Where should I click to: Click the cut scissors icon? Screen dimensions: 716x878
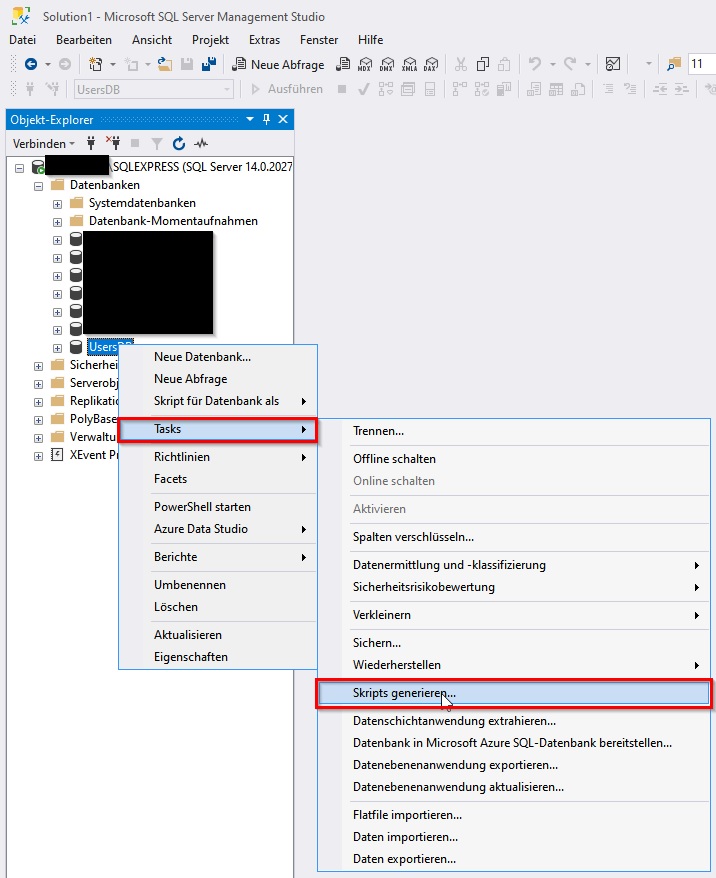(x=460, y=64)
